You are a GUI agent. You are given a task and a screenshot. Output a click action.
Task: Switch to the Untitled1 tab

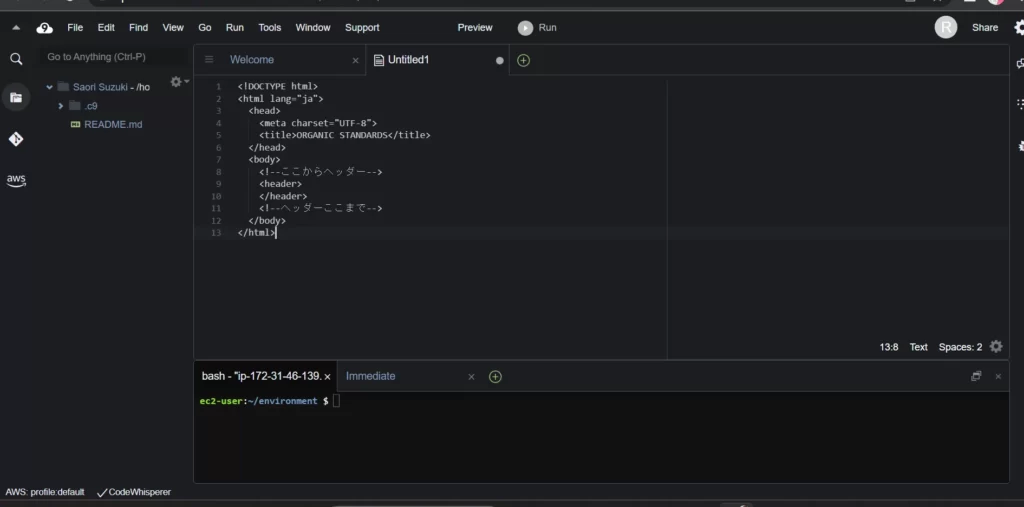(408, 59)
